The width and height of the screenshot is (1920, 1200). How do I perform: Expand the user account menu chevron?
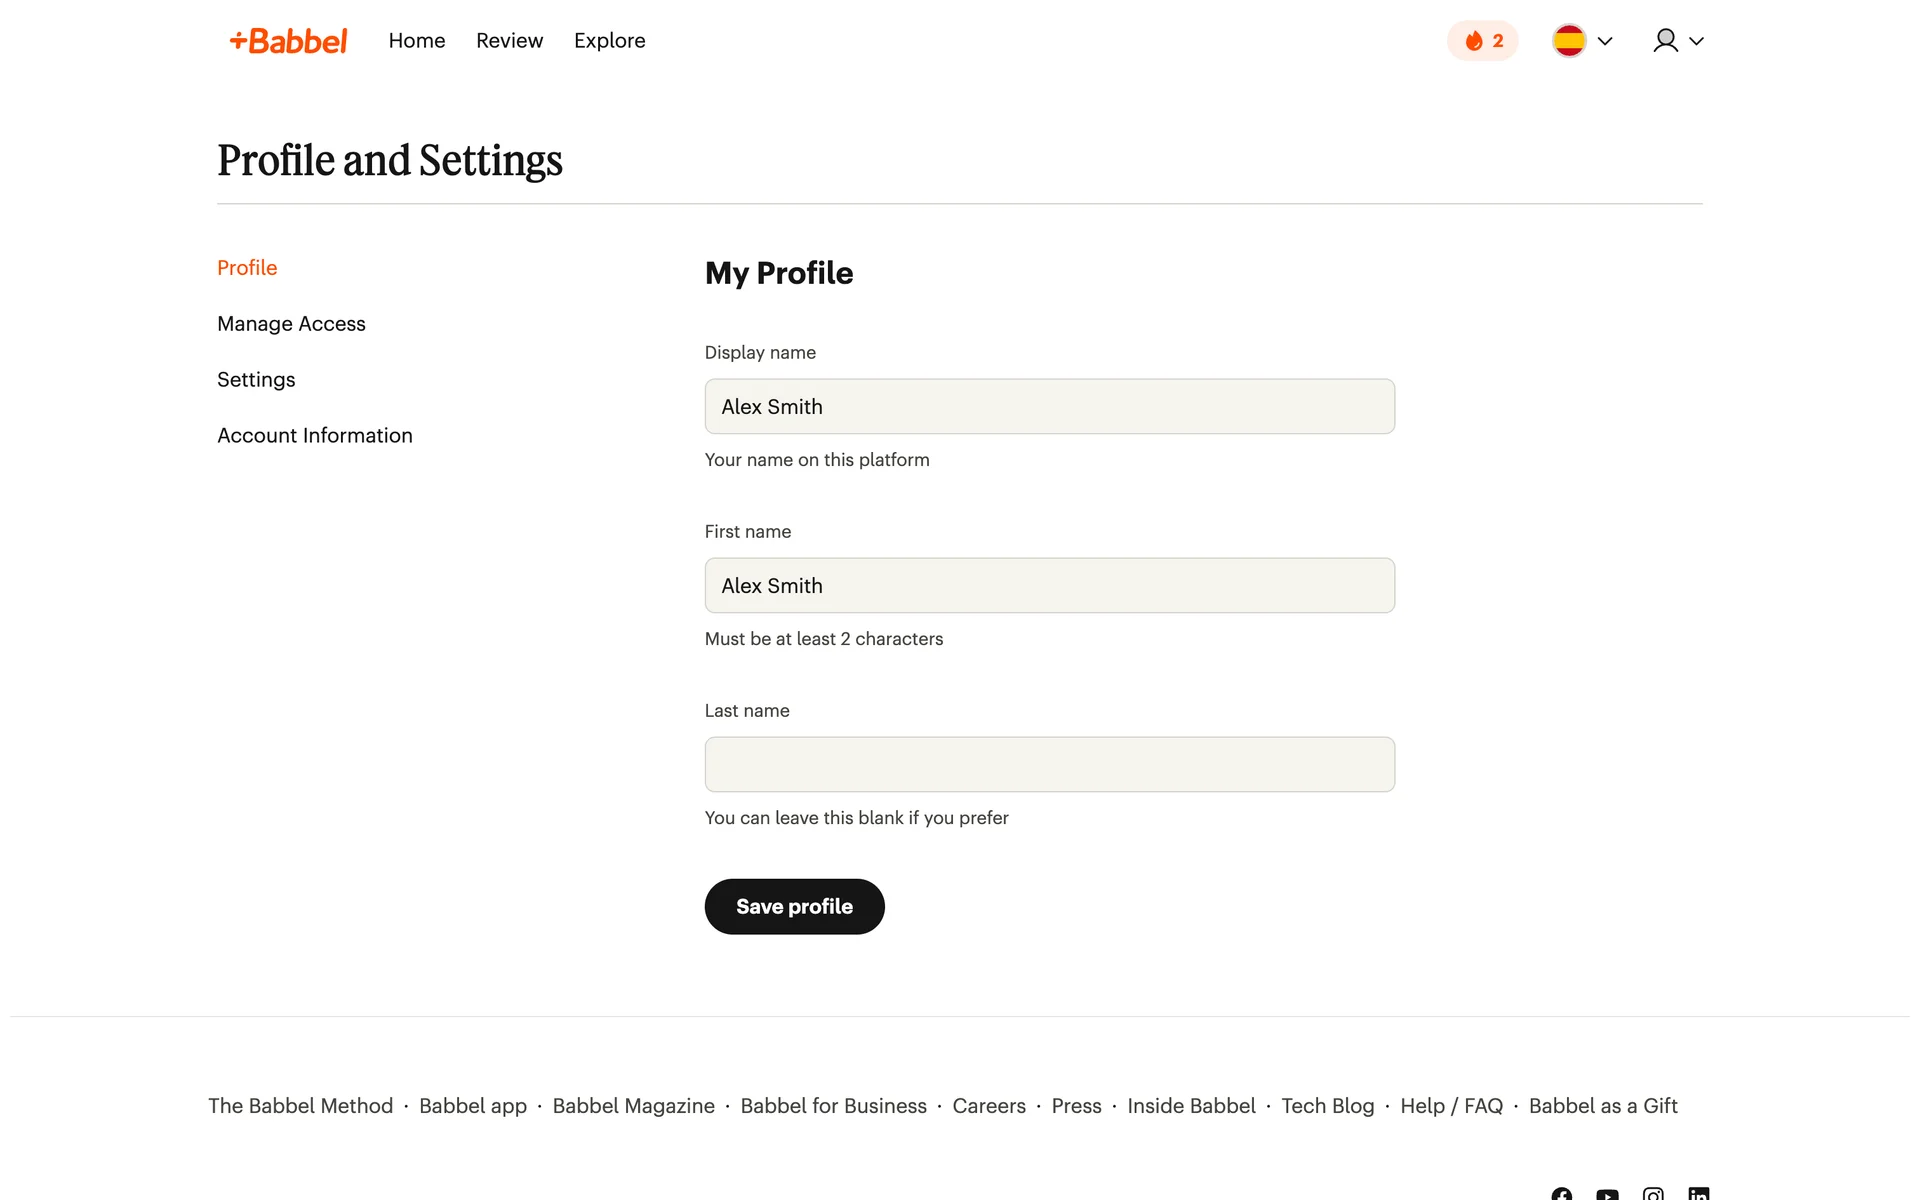click(x=1696, y=41)
